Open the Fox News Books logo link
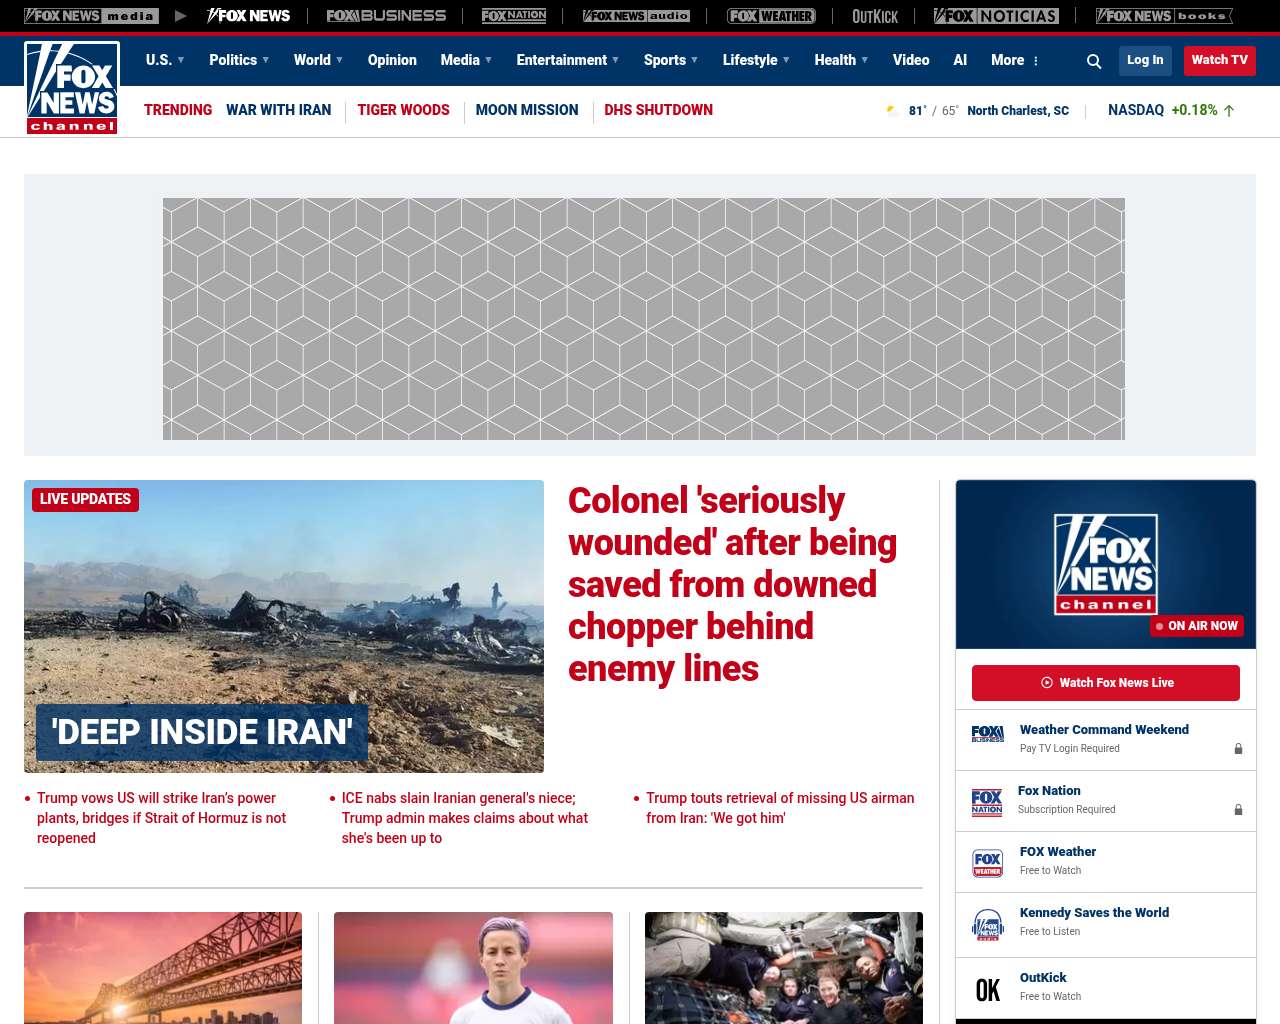1280x1024 pixels. coord(1164,16)
